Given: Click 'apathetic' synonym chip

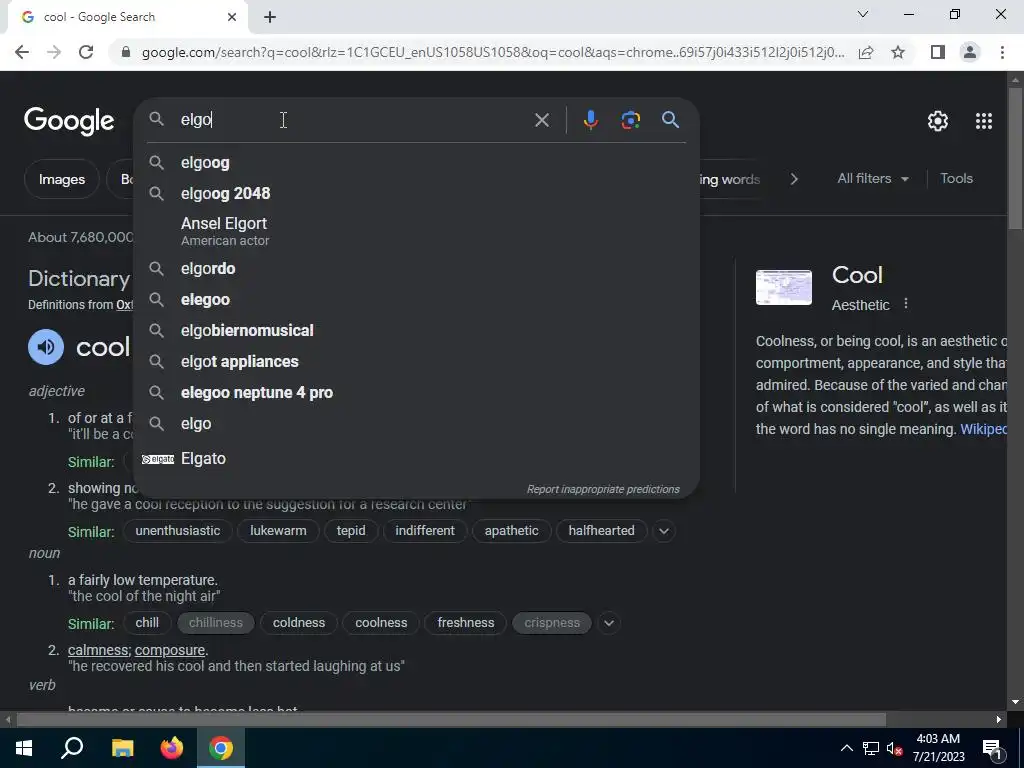Looking at the screenshot, I should 511,531.
